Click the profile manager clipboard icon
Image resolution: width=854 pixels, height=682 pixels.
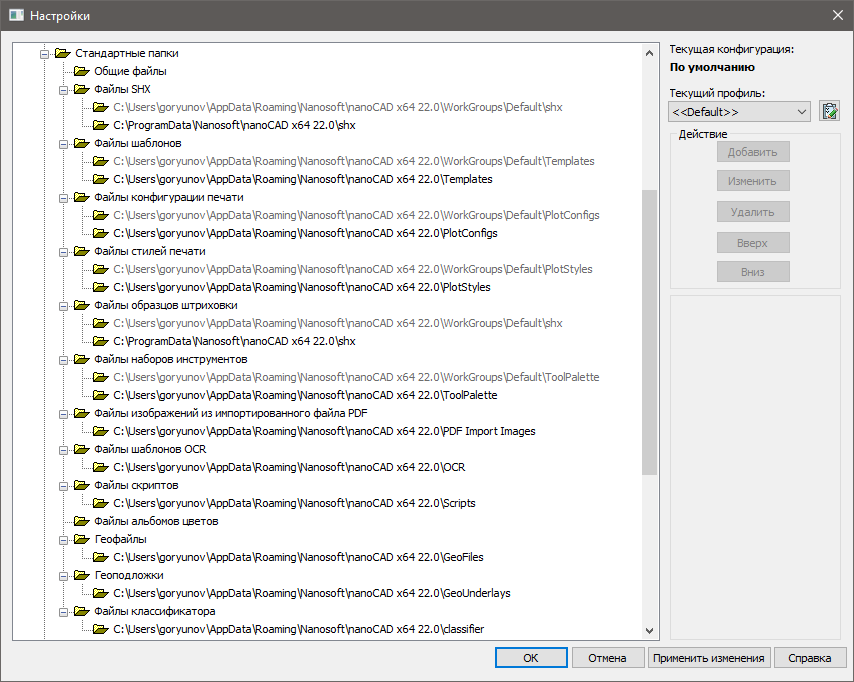pos(828,111)
